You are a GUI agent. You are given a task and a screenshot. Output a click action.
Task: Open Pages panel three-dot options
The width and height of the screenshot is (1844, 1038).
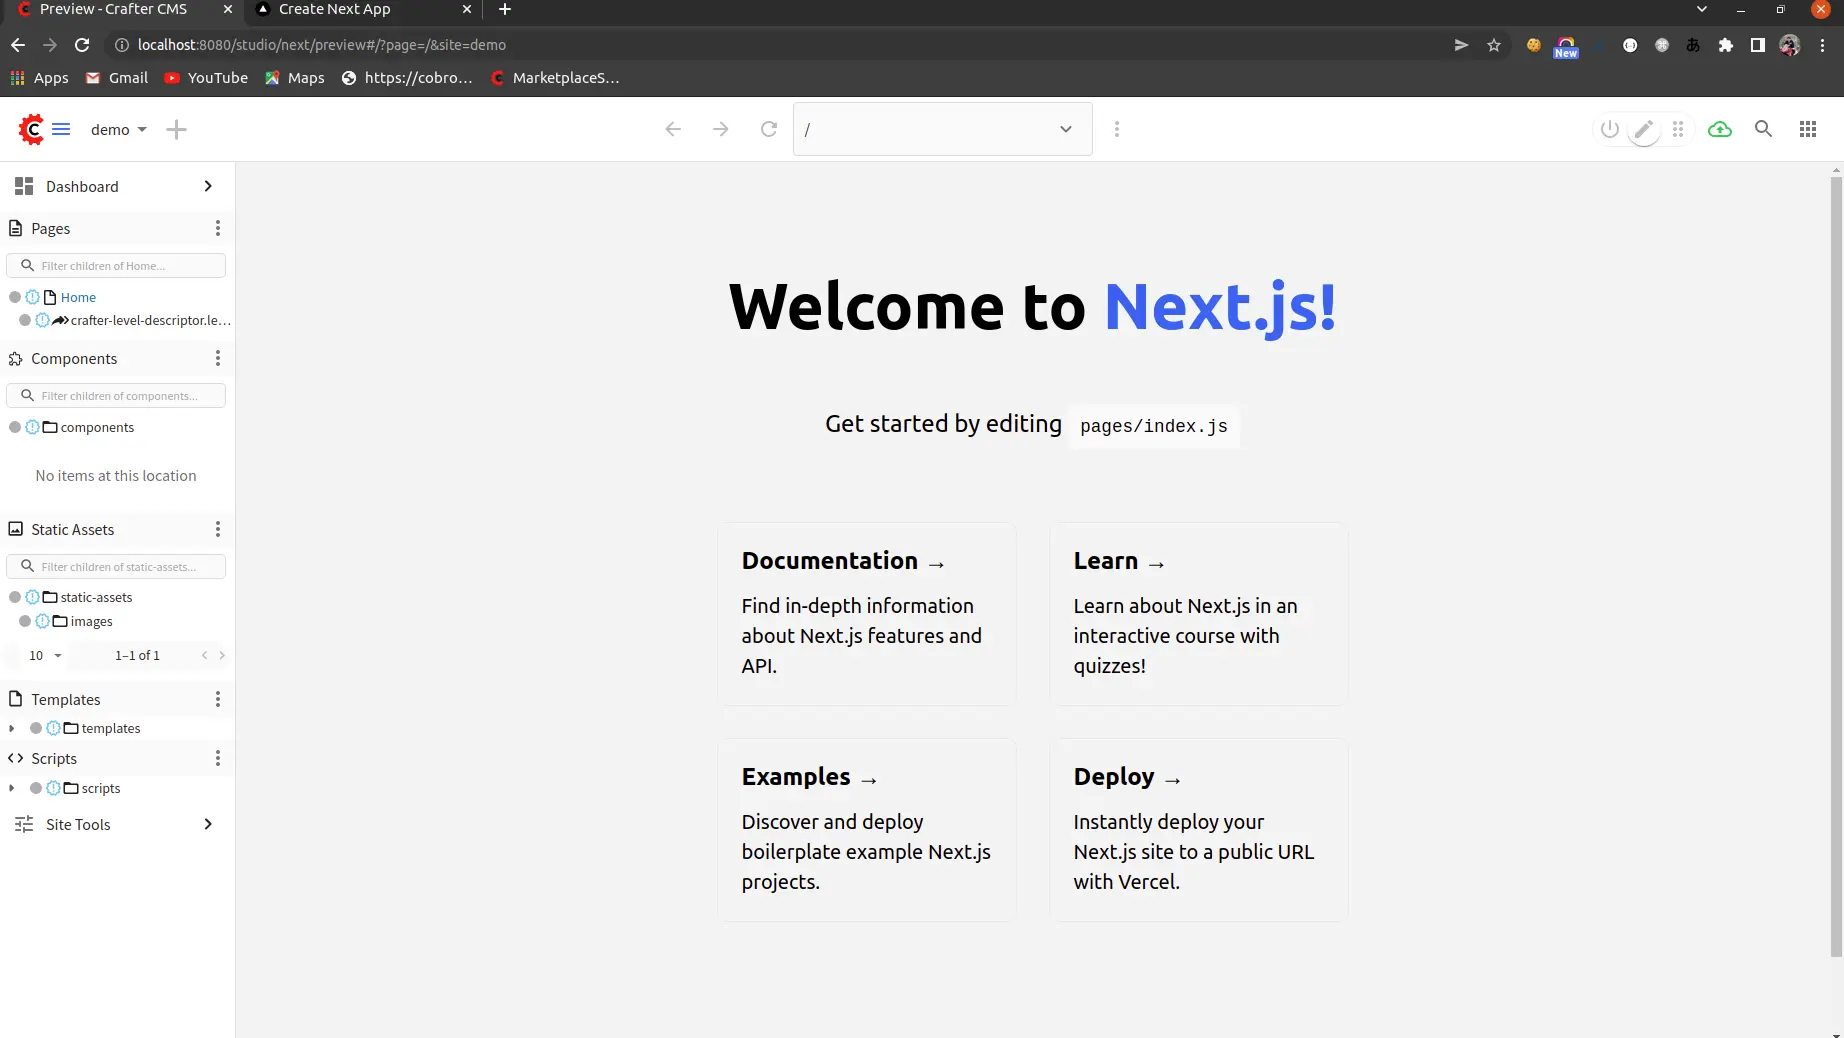coord(217,229)
